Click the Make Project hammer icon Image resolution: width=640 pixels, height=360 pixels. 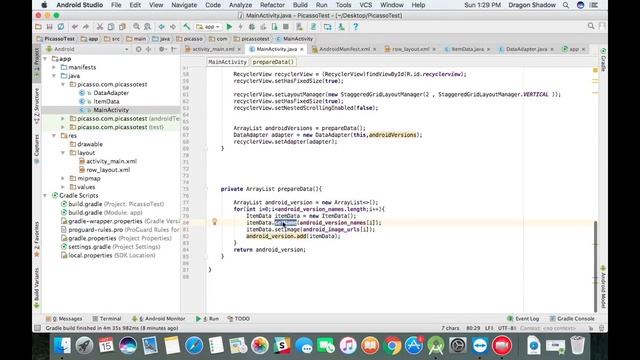click(187, 27)
